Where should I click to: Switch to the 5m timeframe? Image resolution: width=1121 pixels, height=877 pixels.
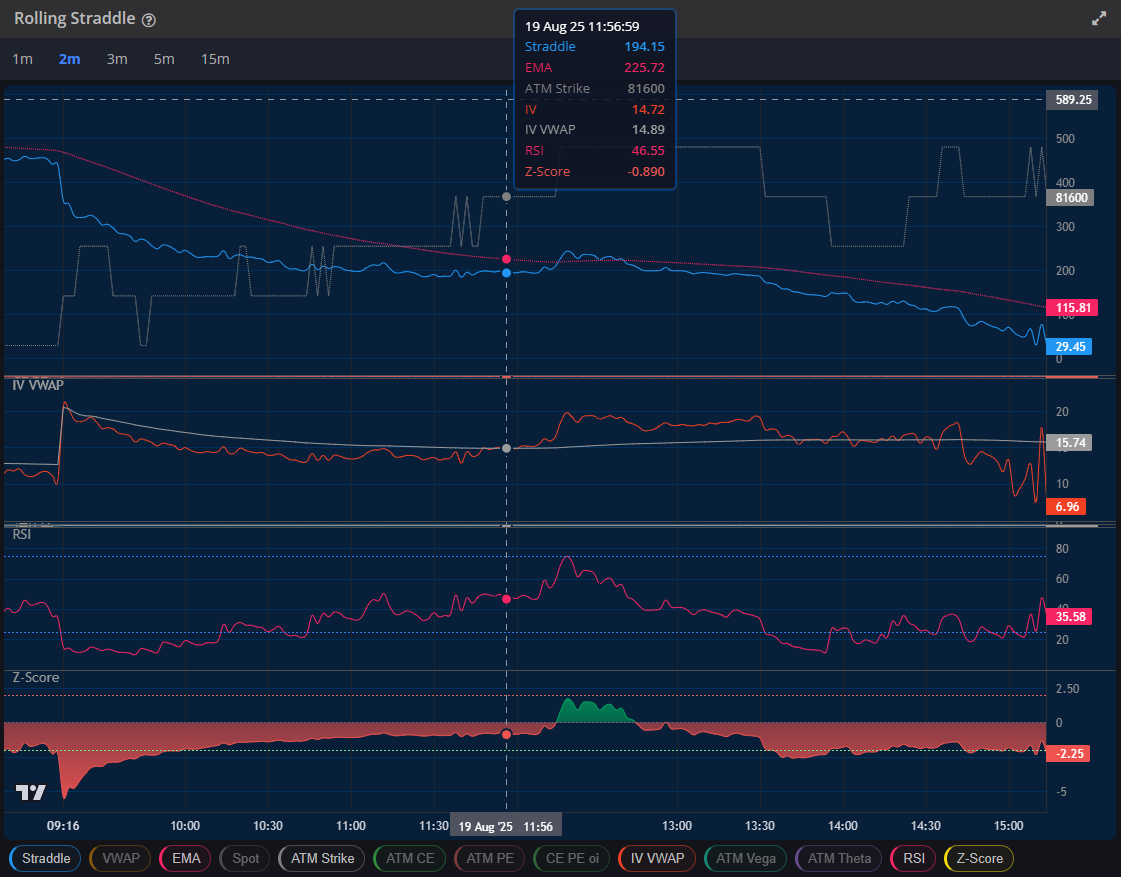coord(164,59)
